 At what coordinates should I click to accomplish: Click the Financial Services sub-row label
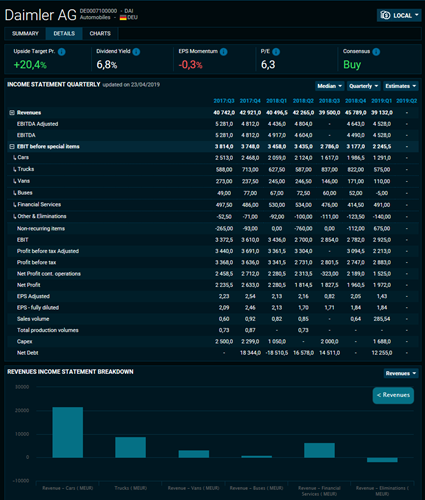(39, 205)
